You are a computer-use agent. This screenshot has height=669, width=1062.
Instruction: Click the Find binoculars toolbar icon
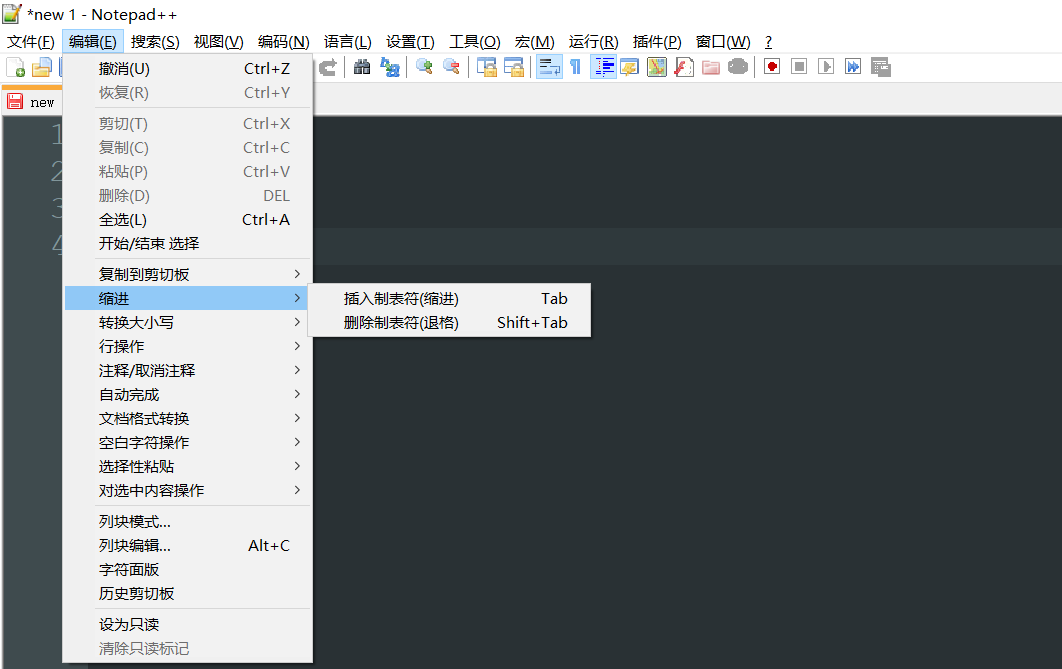[x=362, y=67]
